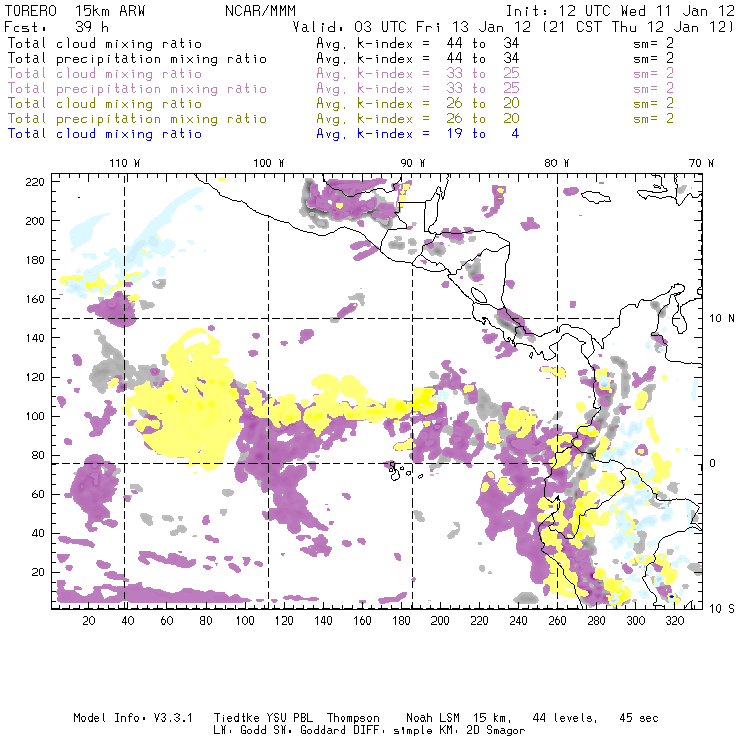Click the "70 W" longitude label
740x740 pixels.
(x=701, y=163)
